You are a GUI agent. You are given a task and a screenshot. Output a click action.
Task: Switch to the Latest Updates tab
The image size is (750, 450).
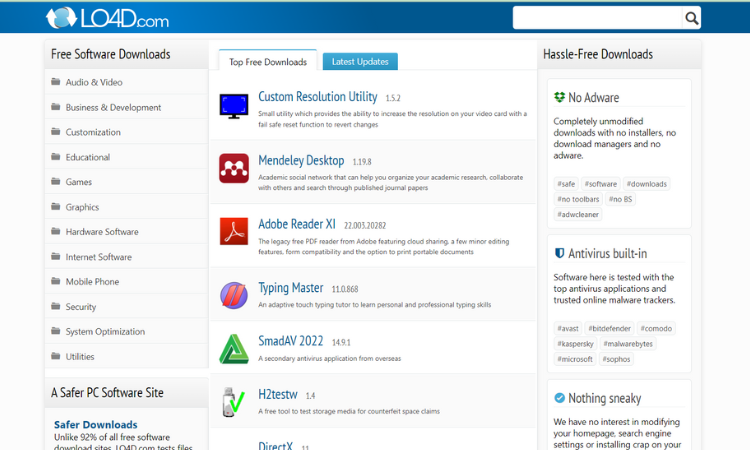(360, 62)
